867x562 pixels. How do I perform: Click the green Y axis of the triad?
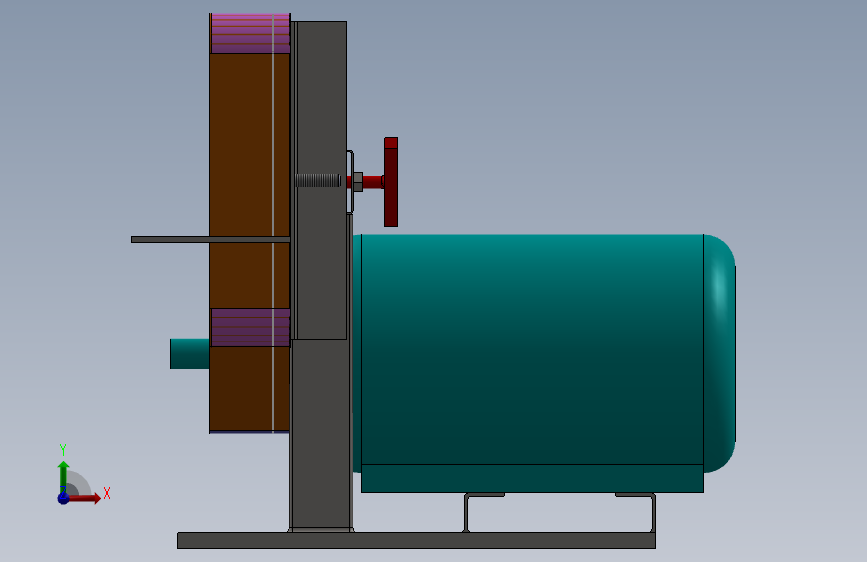(63, 476)
